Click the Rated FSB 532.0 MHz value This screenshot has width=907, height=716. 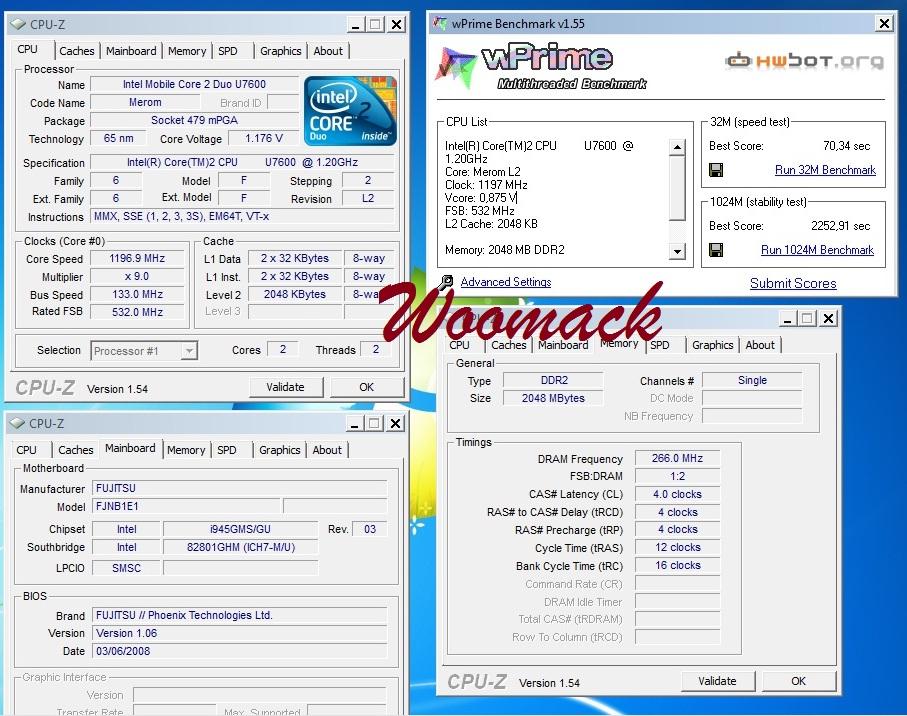[x=137, y=312]
